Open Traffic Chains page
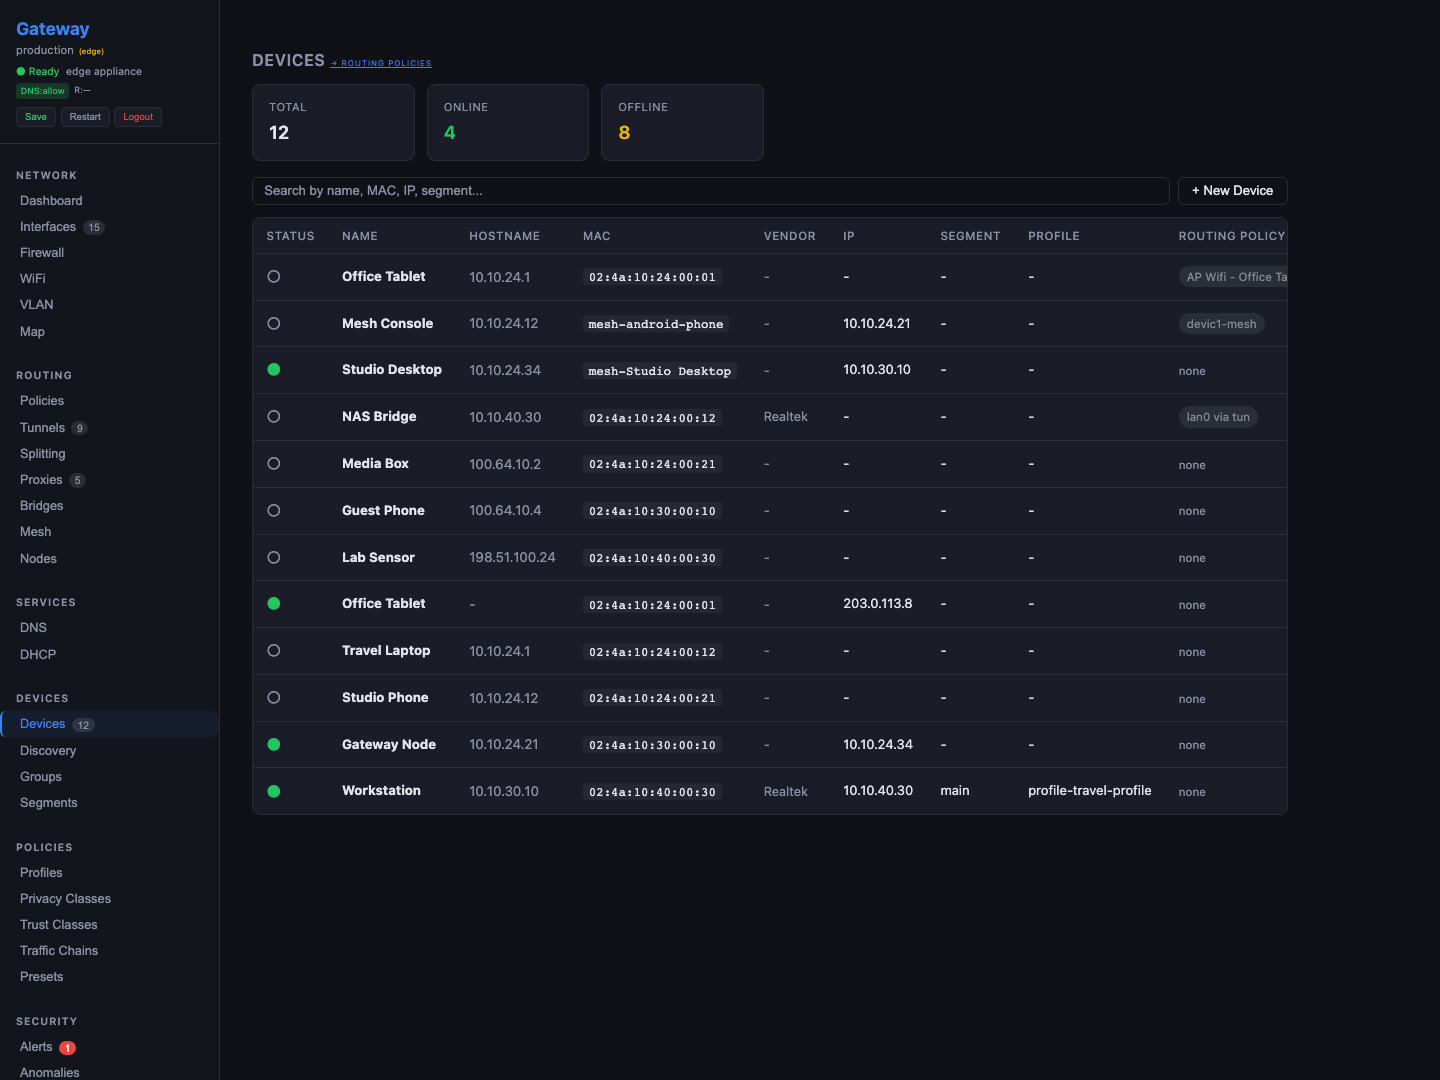The height and width of the screenshot is (1080, 1440). [59, 951]
